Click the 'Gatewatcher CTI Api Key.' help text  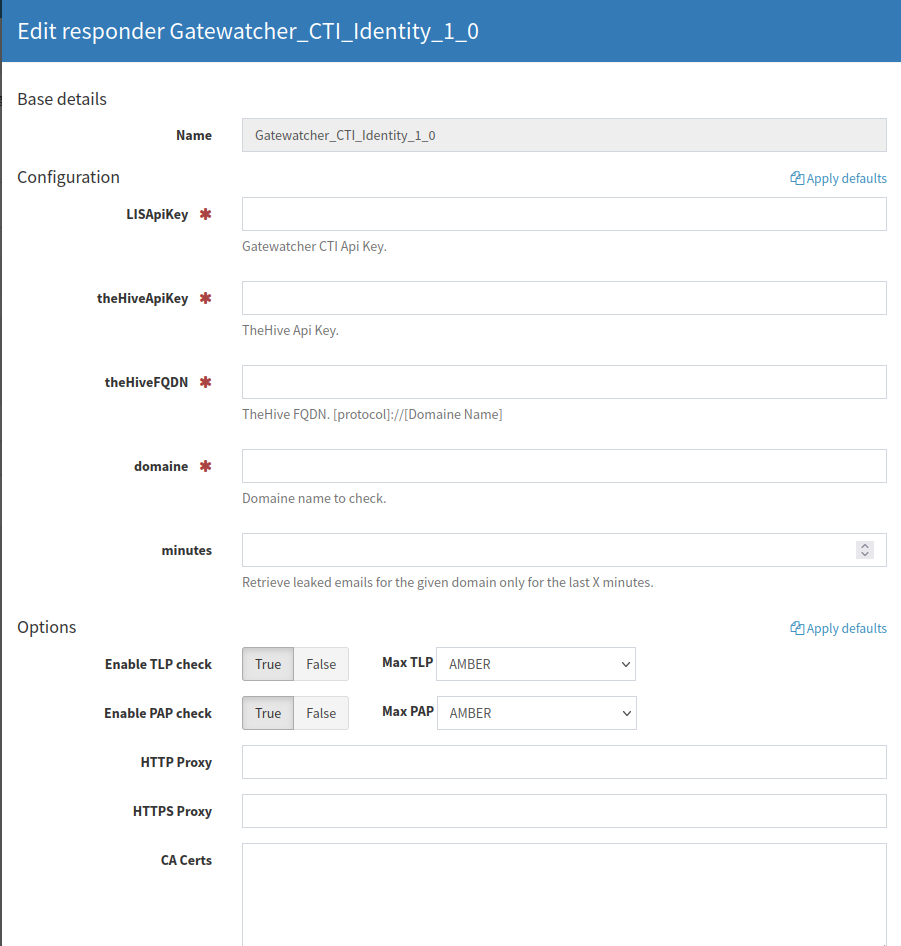[314, 246]
